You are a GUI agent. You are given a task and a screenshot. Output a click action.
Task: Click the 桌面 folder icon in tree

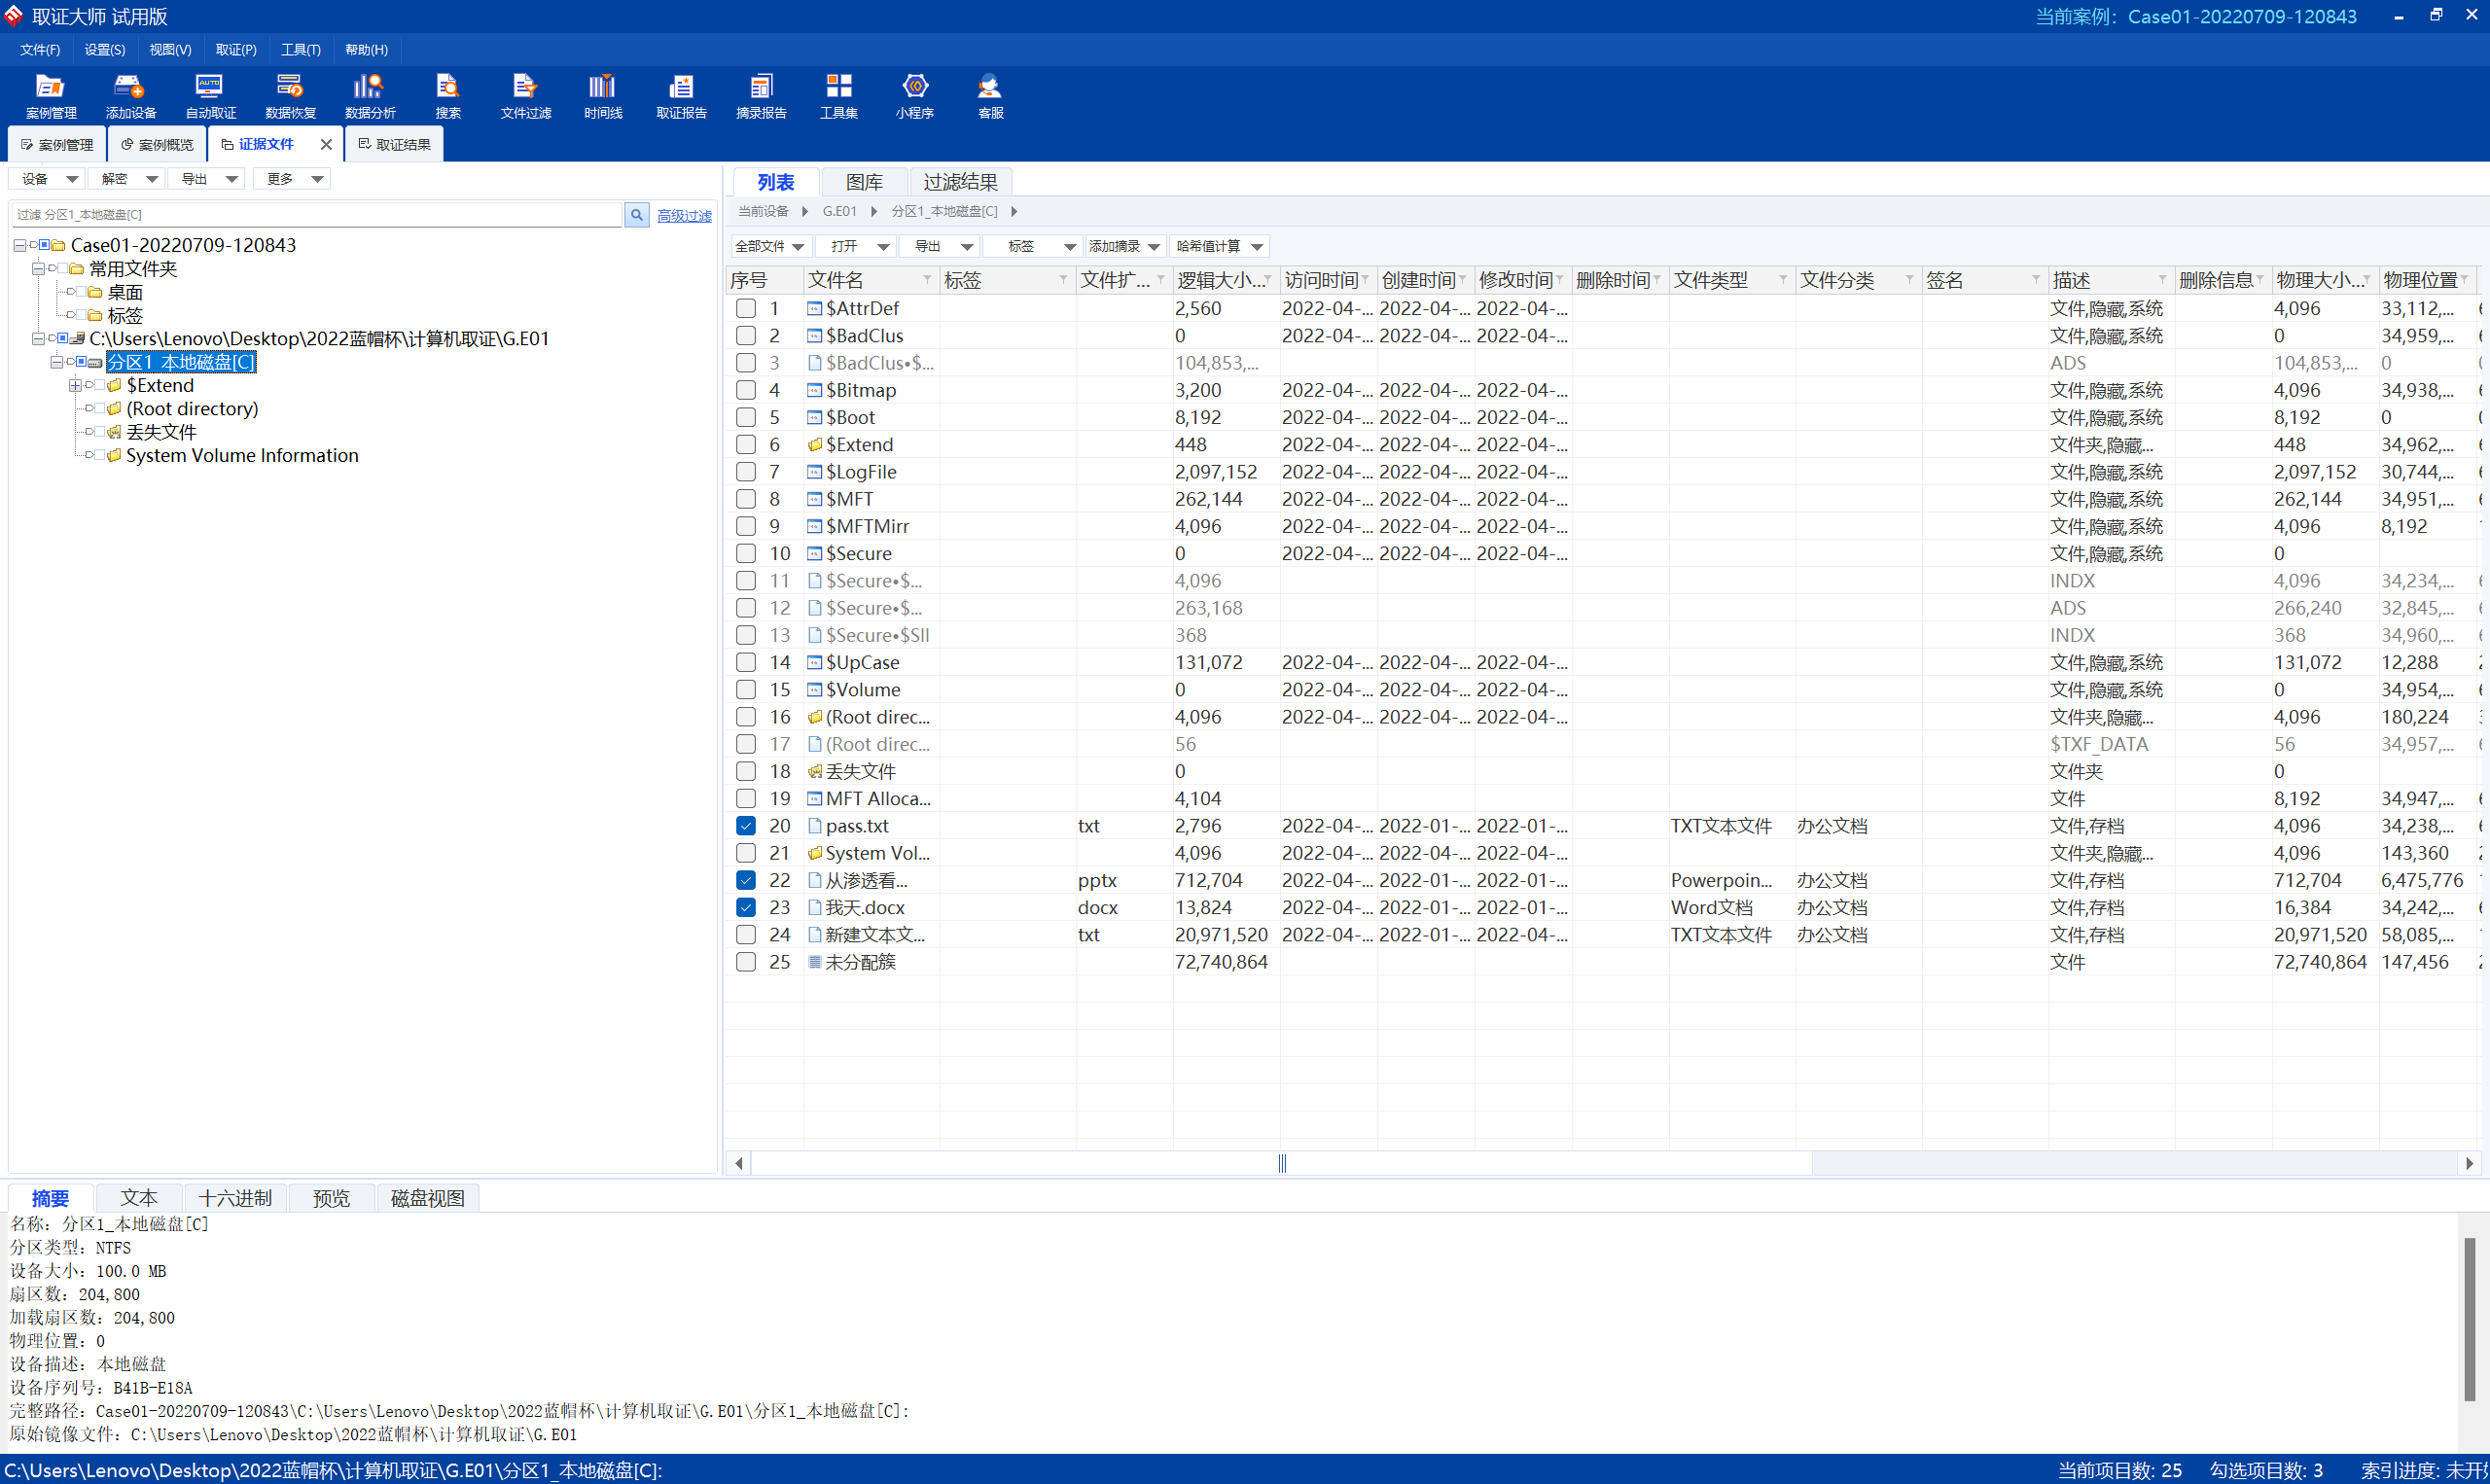95,292
